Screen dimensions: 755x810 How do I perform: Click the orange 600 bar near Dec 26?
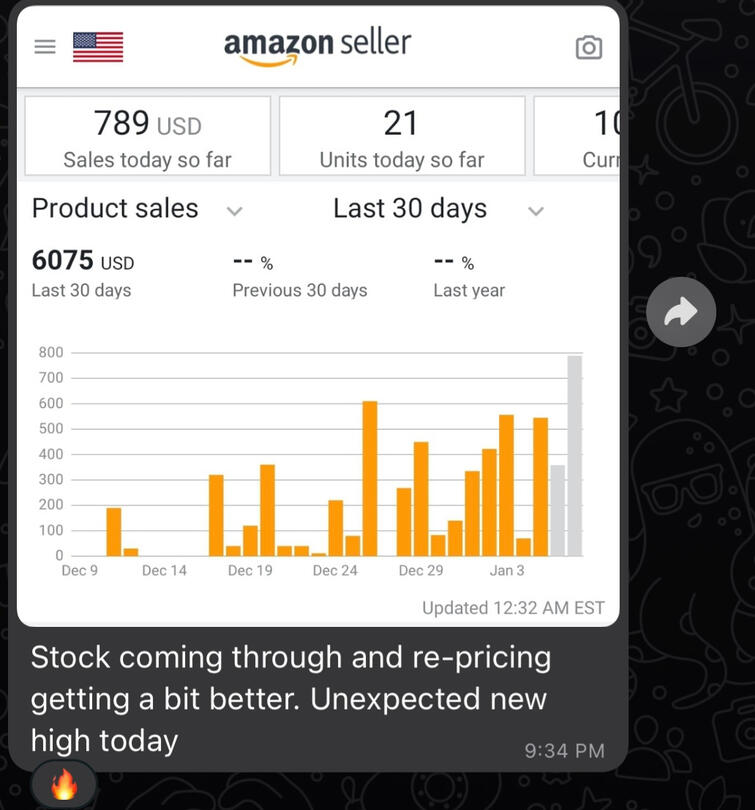tap(370, 478)
